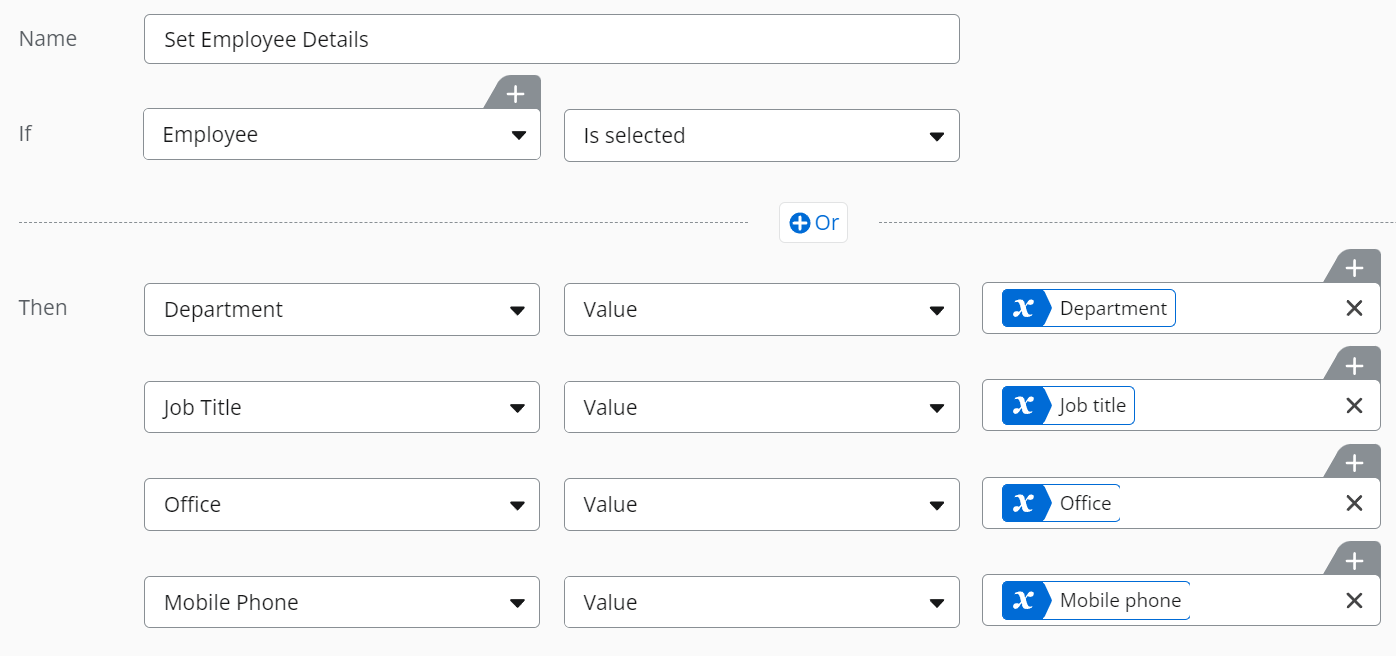Open the Value dropdown in Office row
The height and width of the screenshot is (656, 1396).
[762, 504]
